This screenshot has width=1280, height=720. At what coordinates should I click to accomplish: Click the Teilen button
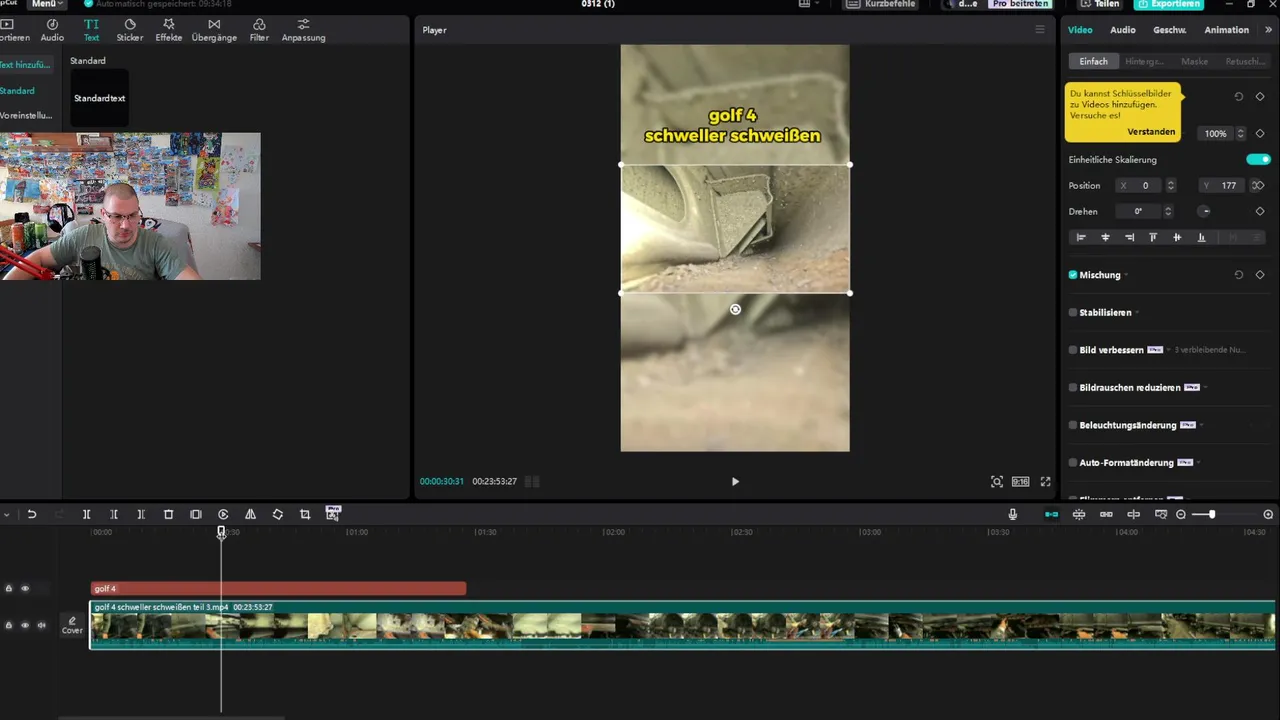(1100, 4)
